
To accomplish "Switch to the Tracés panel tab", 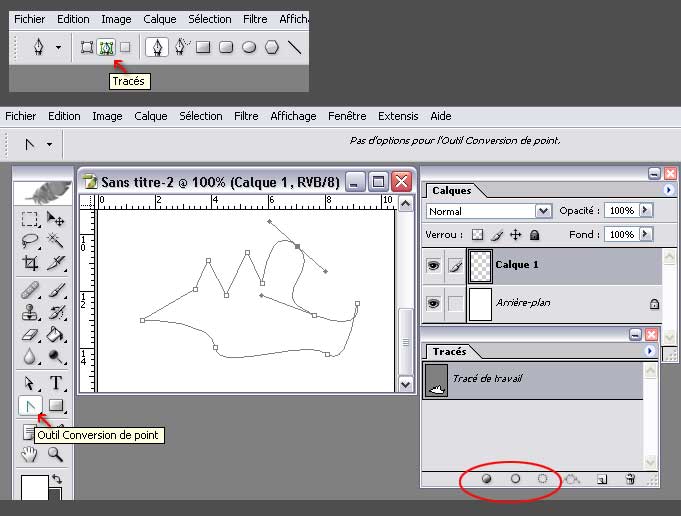I will 450,351.
